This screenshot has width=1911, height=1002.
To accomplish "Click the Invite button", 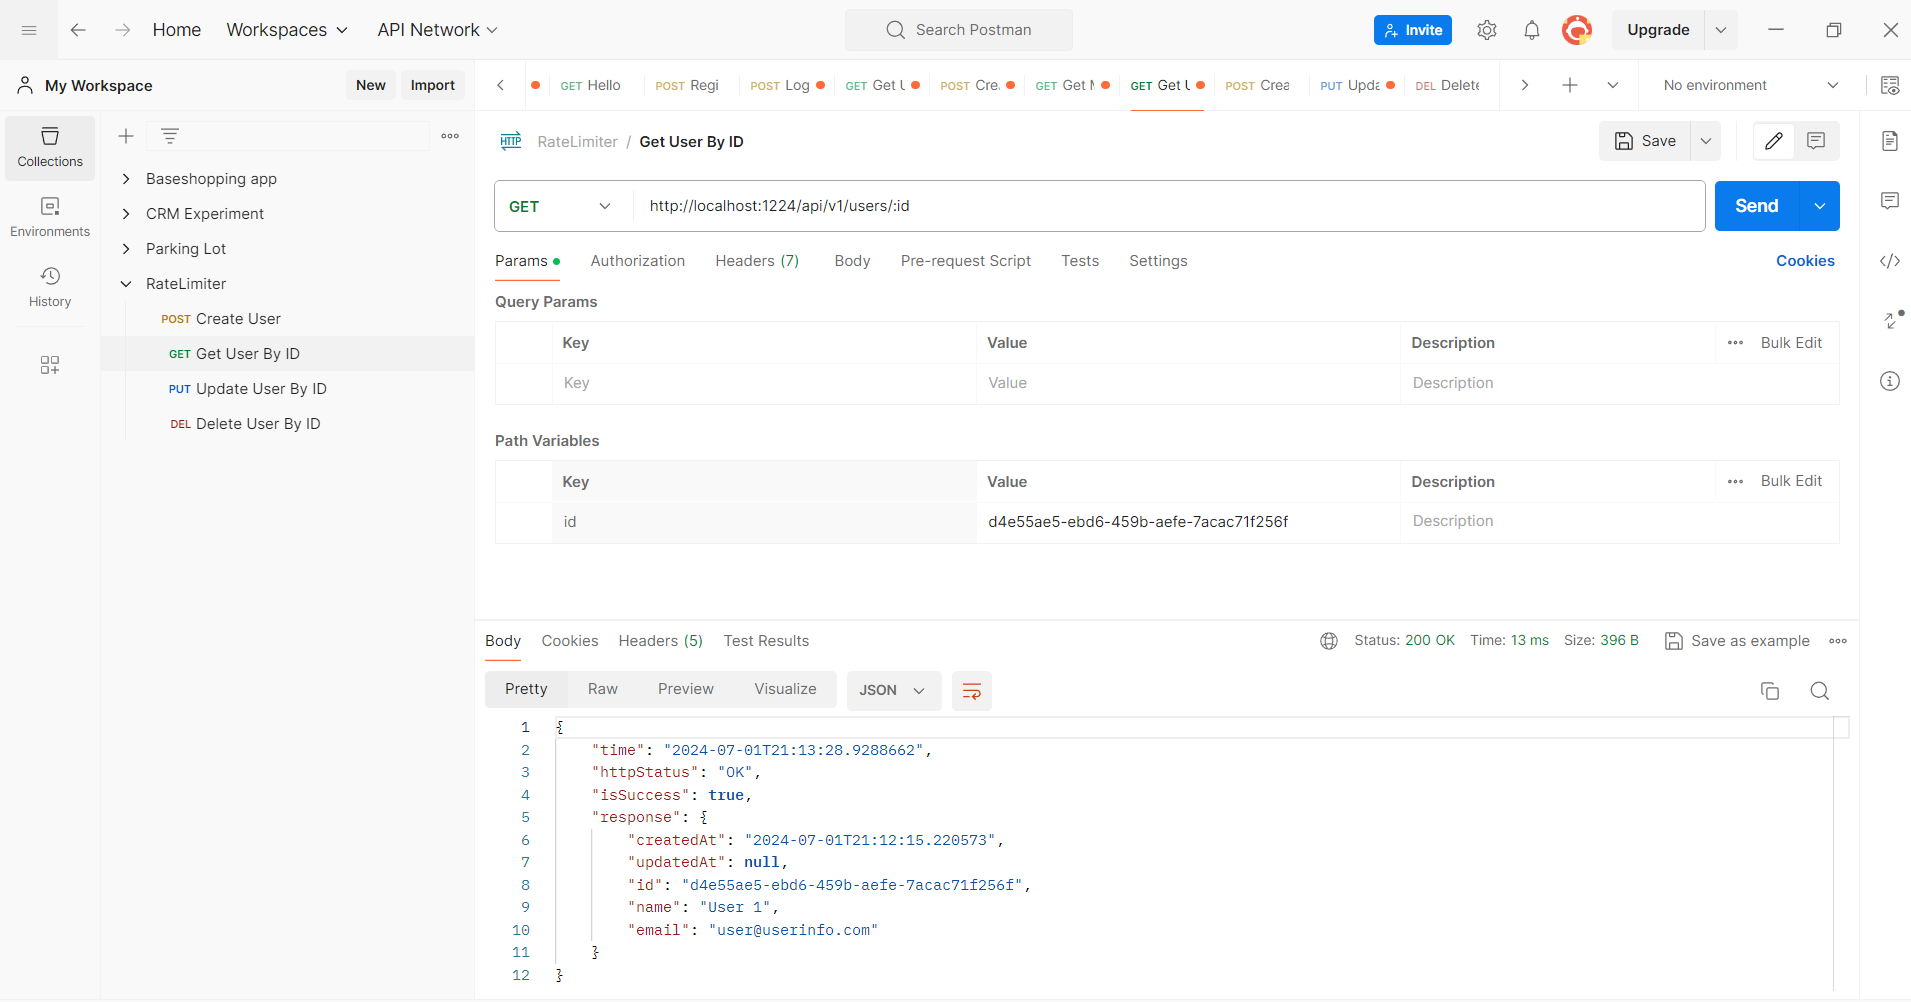I will point(1413,30).
